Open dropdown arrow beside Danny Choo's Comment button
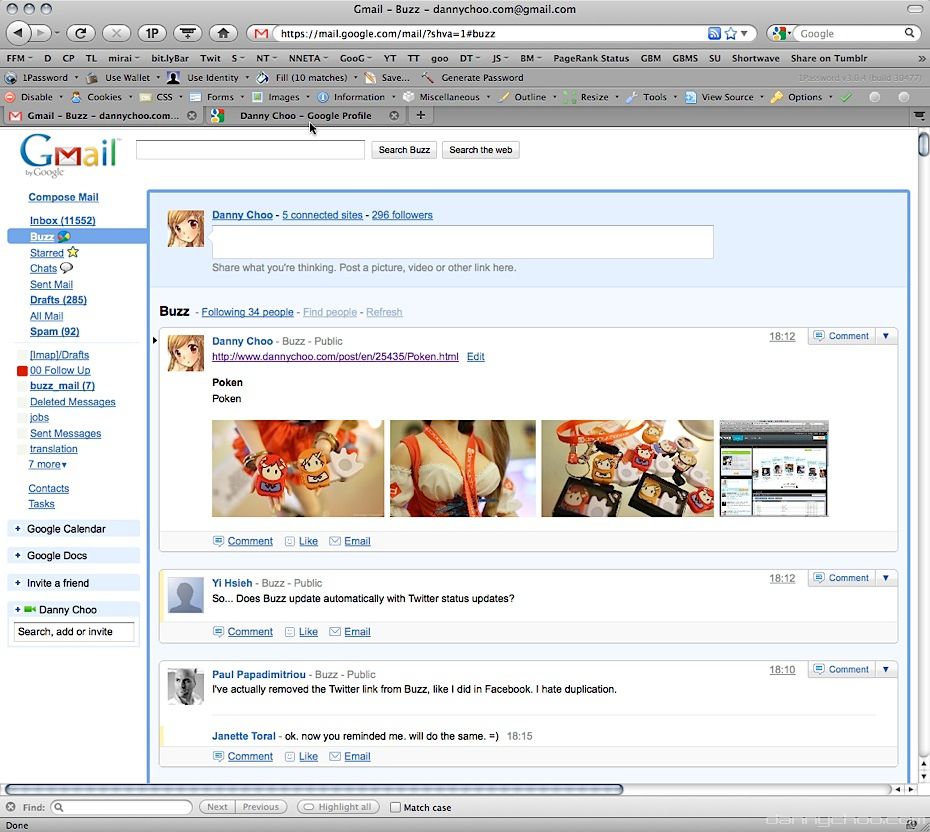Viewport: 930px width, 832px height. 885,336
